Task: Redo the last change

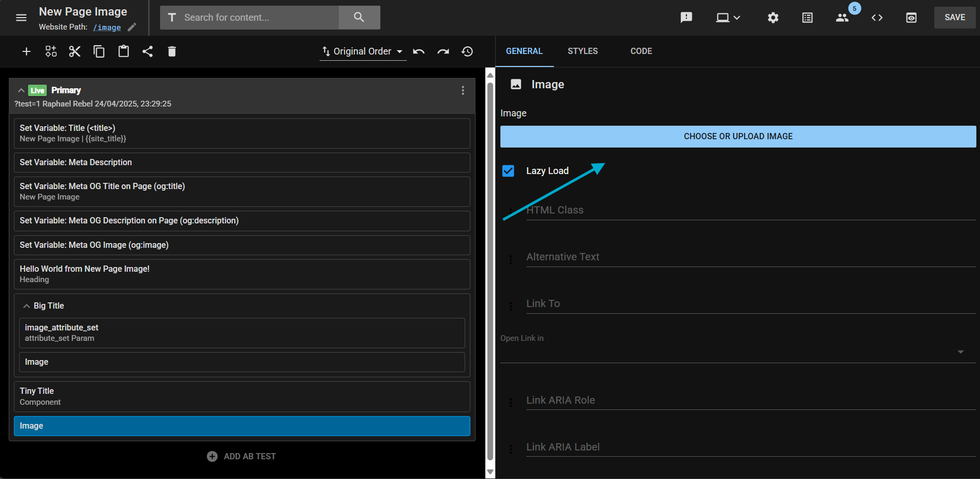Action: (x=443, y=51)
